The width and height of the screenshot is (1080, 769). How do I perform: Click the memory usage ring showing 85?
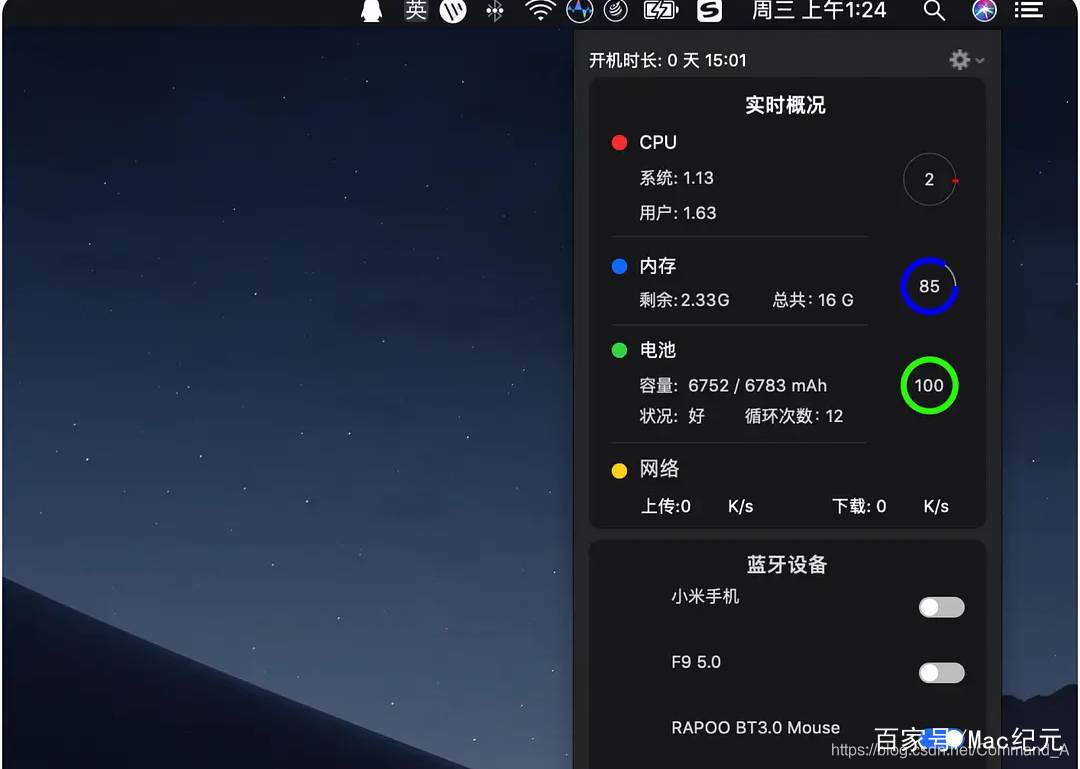[929, 286]
